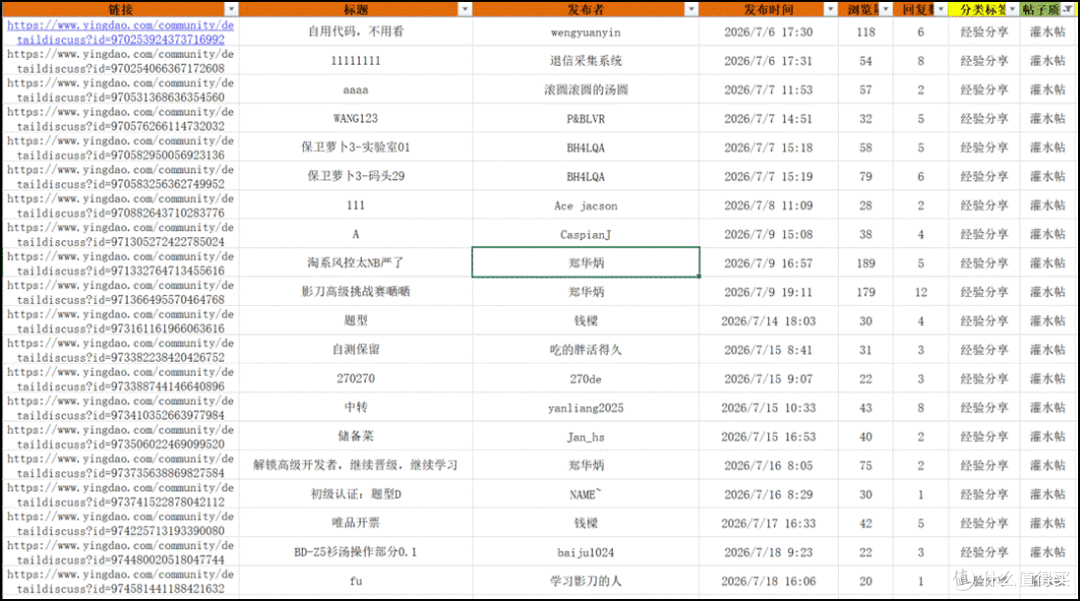Open the 标题 column filter dropdown
The height and width of the screenshot is (601, 1080).
tap(465, 9)
